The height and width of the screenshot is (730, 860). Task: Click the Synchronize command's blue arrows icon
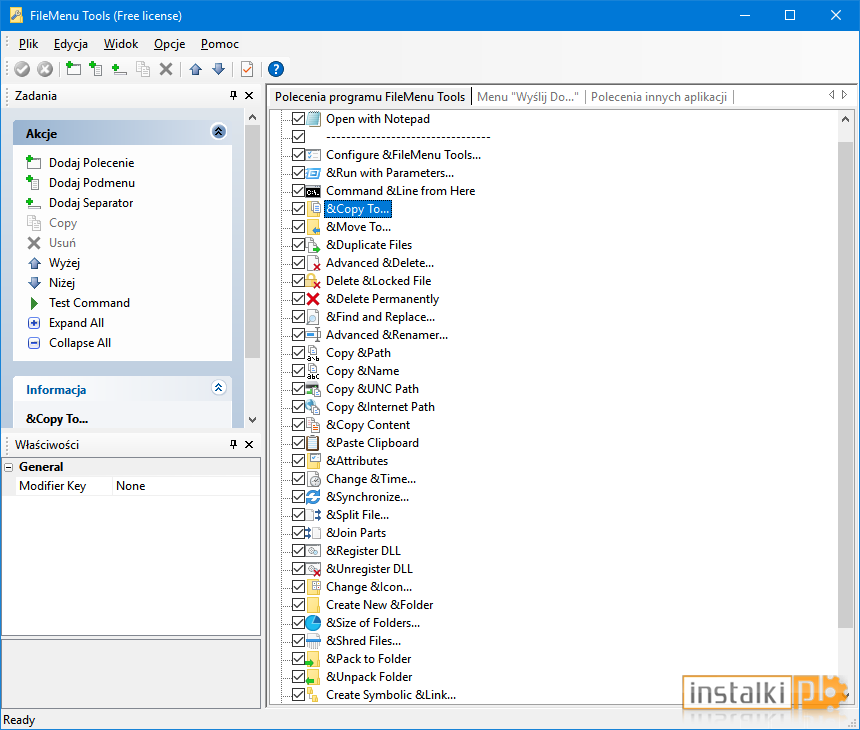pos(313,497)
